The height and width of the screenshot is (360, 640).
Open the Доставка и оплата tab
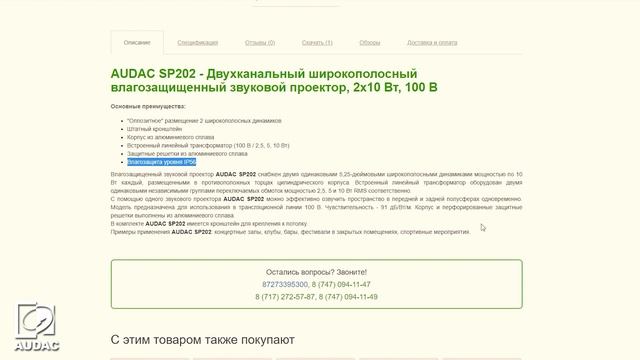click(x=432, y=42)
